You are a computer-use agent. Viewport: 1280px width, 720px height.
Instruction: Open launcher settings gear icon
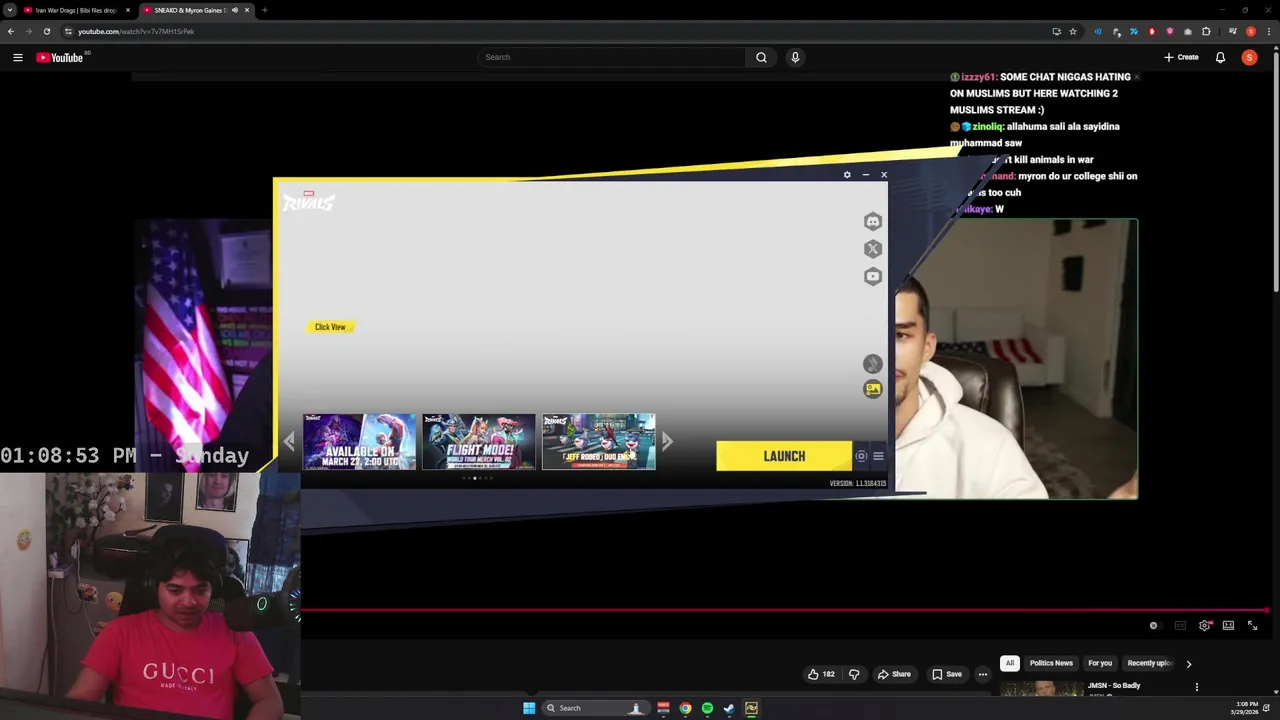point(847,175)
